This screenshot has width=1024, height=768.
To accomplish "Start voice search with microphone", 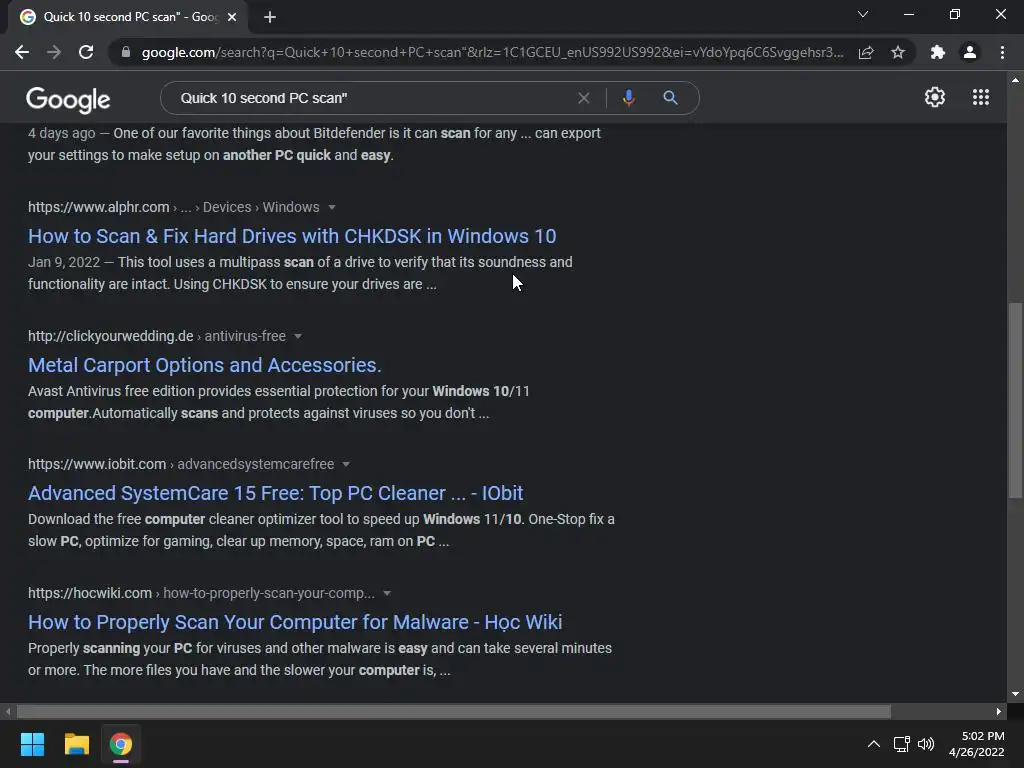I will click(628, 98).
